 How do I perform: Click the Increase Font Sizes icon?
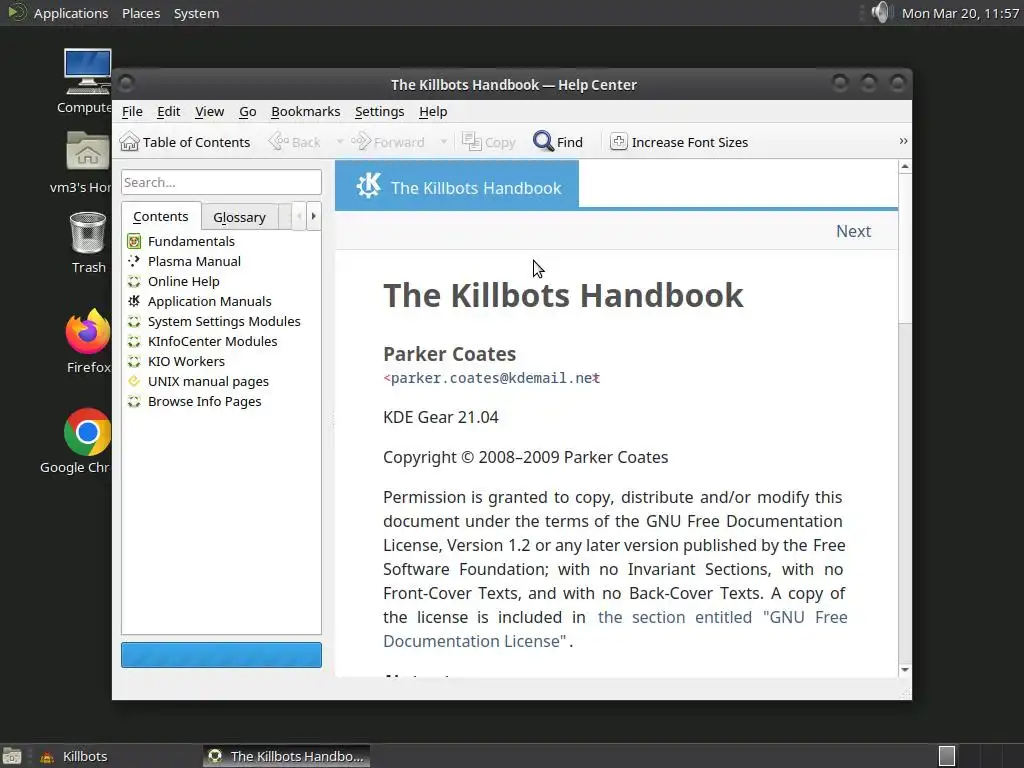[x=618, y=142]
